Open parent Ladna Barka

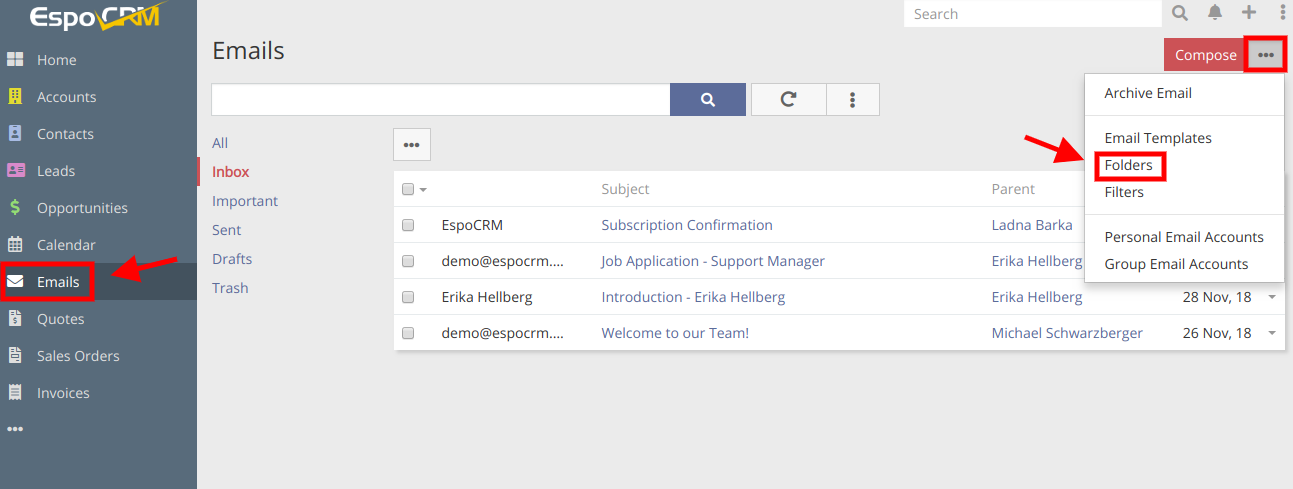1032,225
